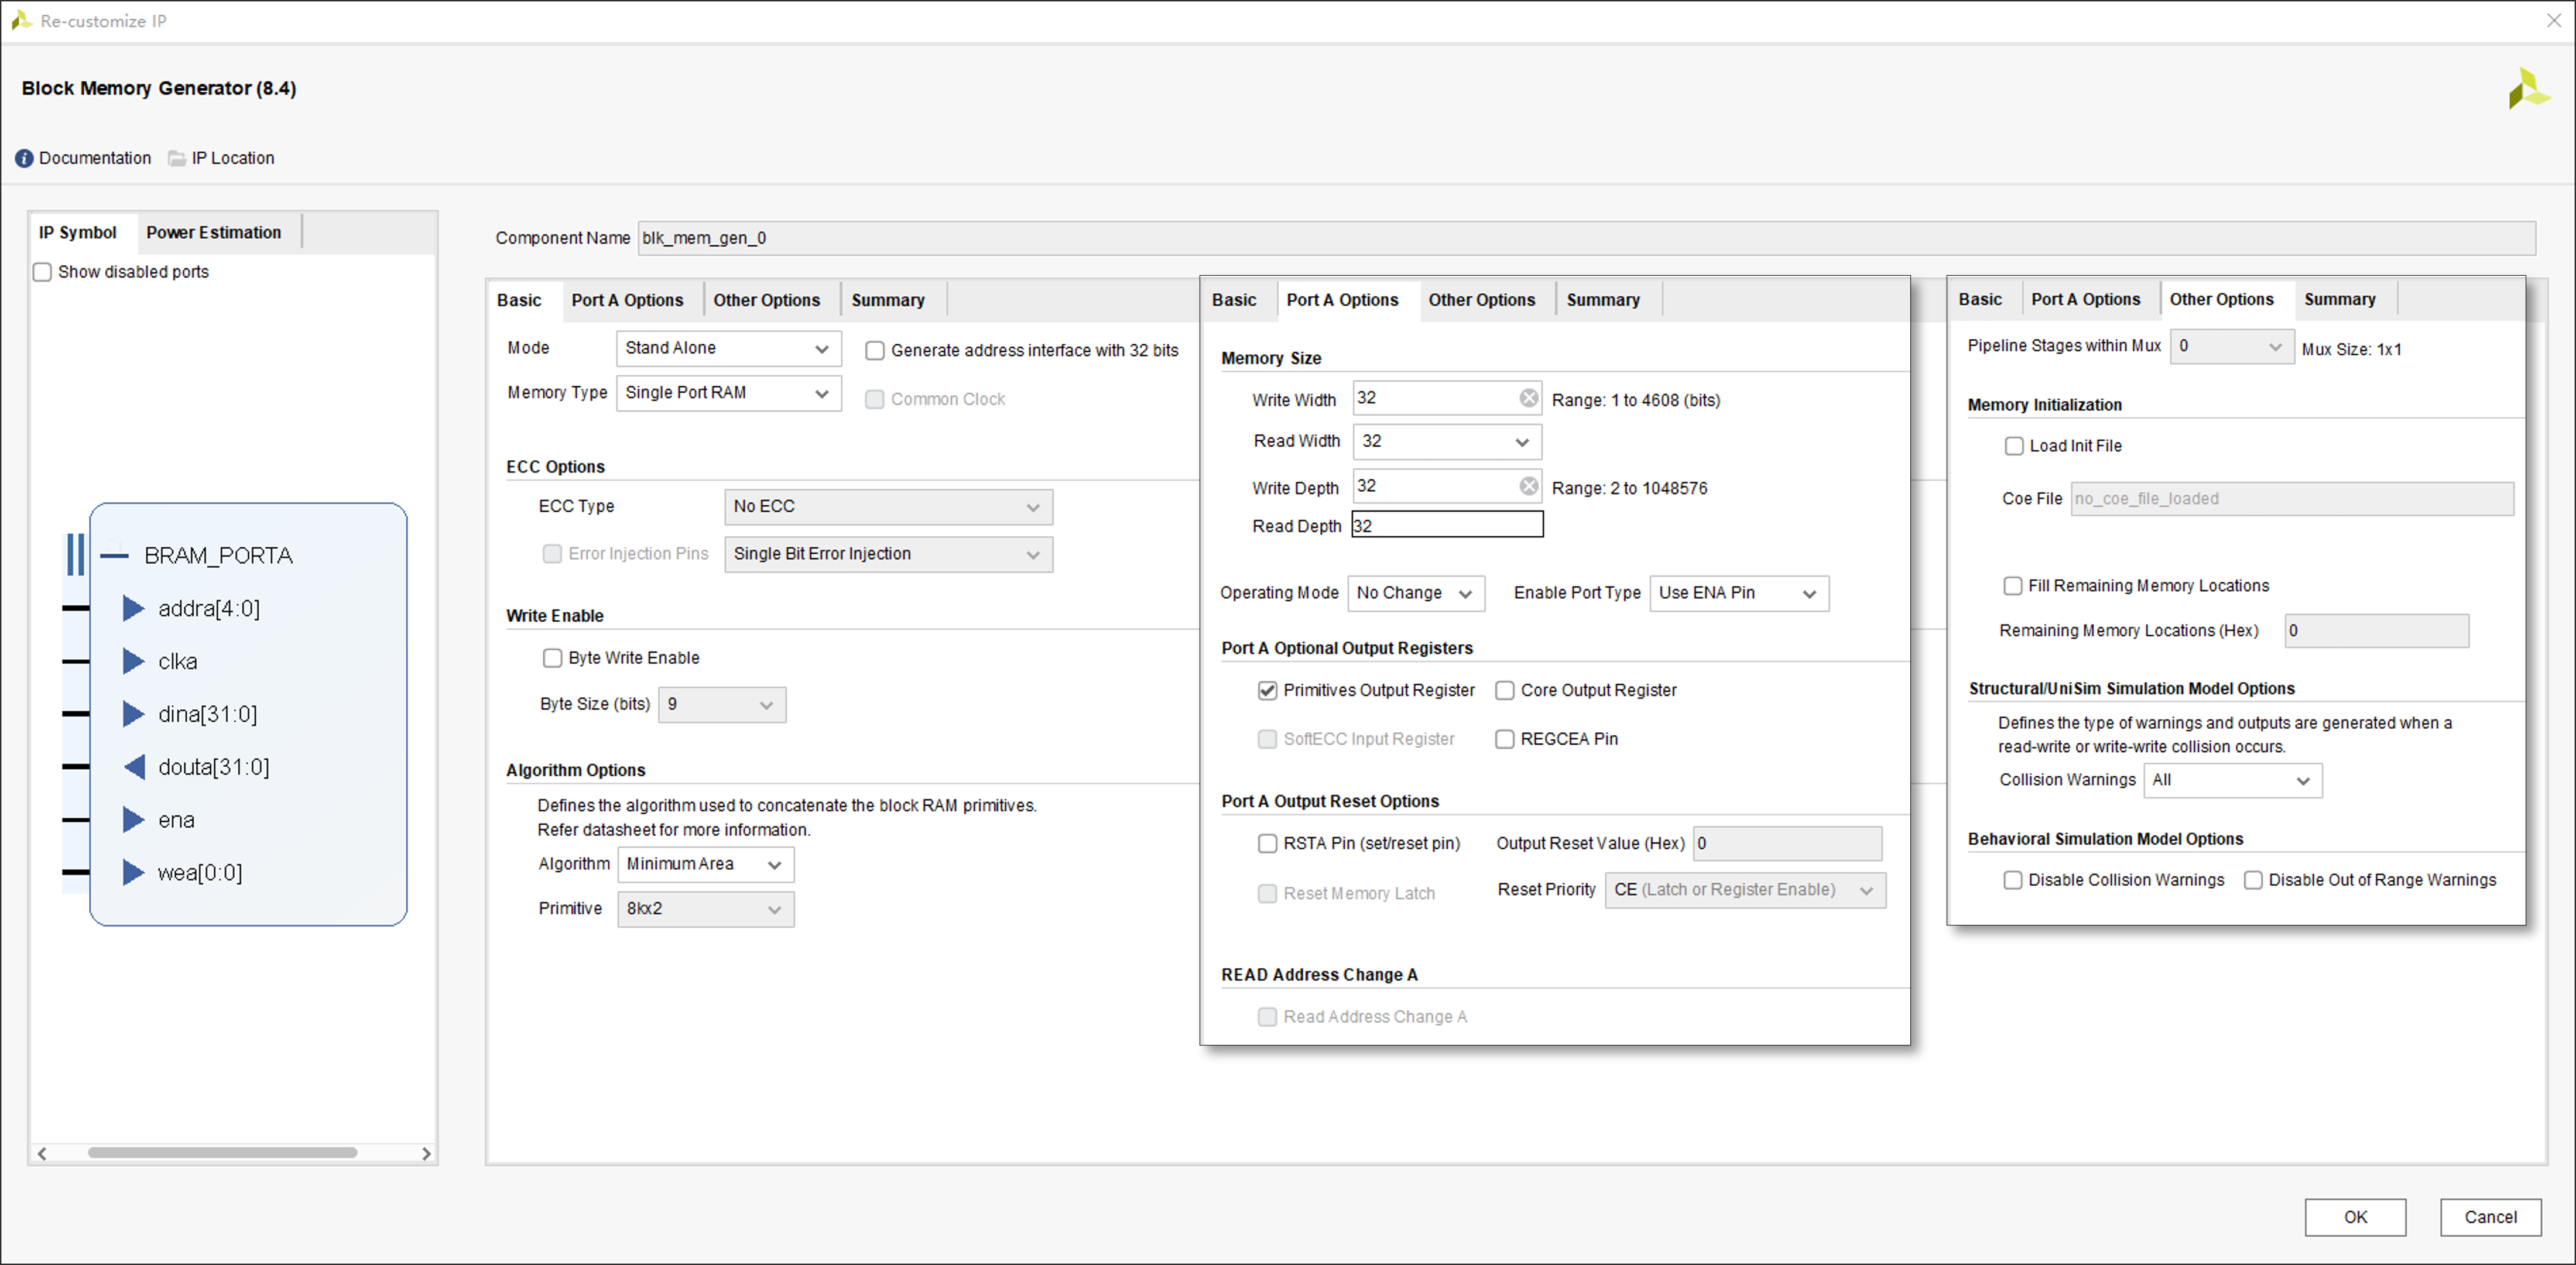The height and width of the screenshot is (1265, 2576).
Task: Collapse the BRAM_PORTA interface minus icon
Action: (x=115, y=555)
